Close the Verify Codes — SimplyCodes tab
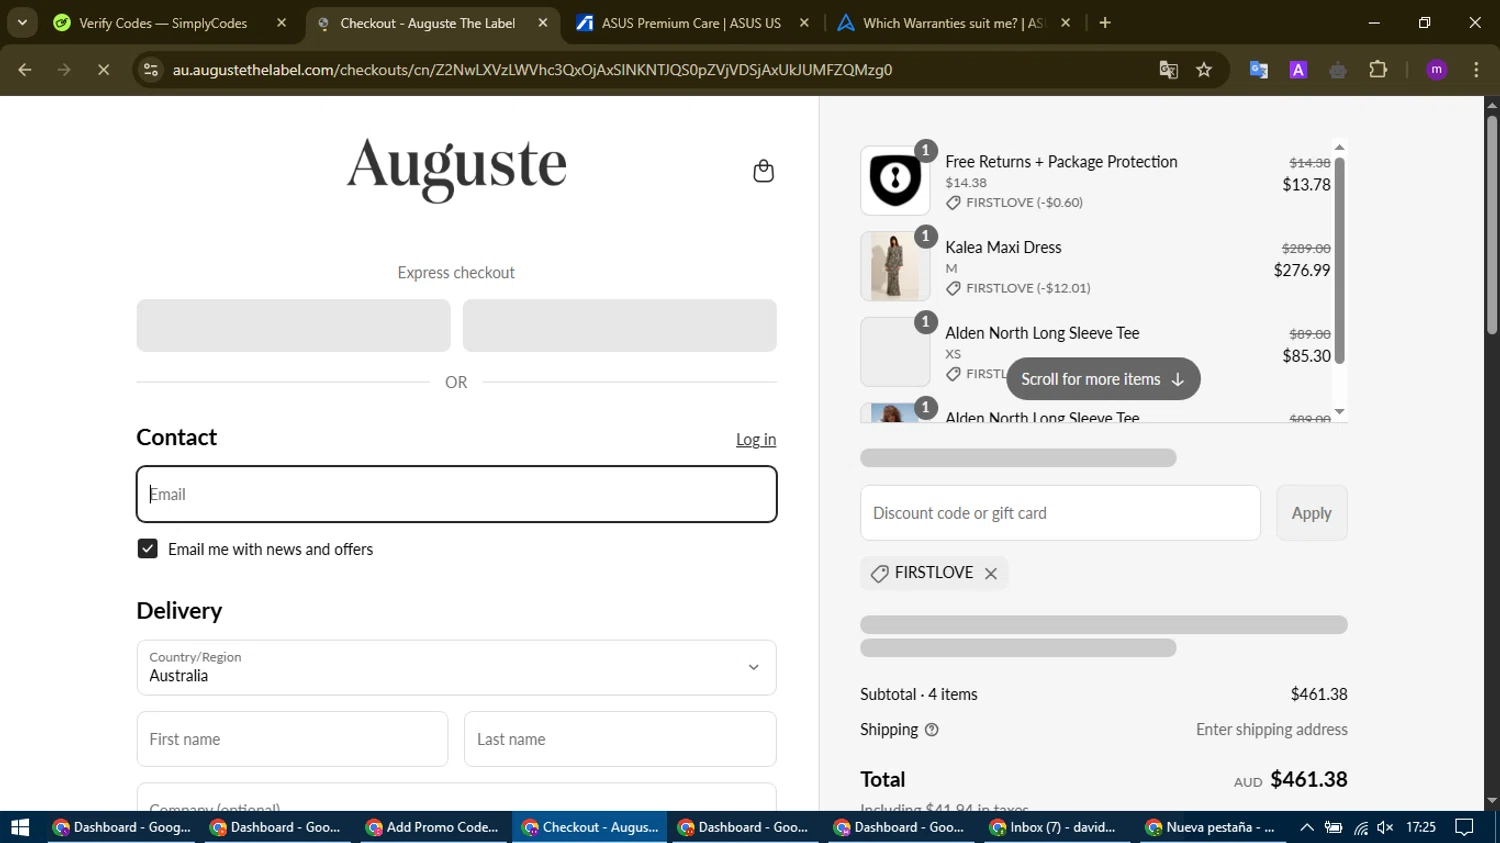Image resolution: width=1500 pixels, height=843 pixels. click(x=281, y=23)
